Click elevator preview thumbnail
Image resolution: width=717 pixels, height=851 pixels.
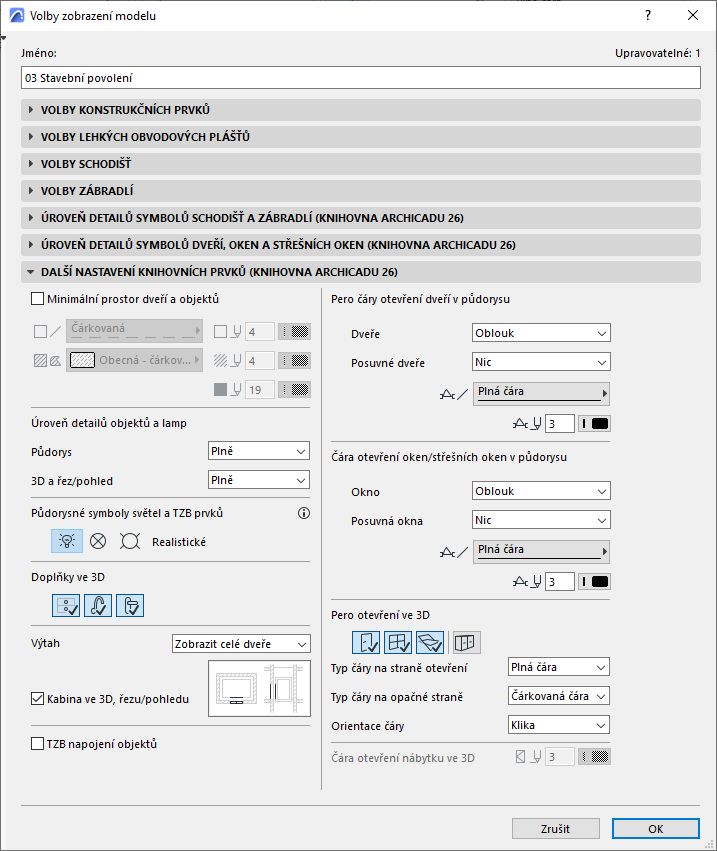pyautogui.click(x=259, y=688)
